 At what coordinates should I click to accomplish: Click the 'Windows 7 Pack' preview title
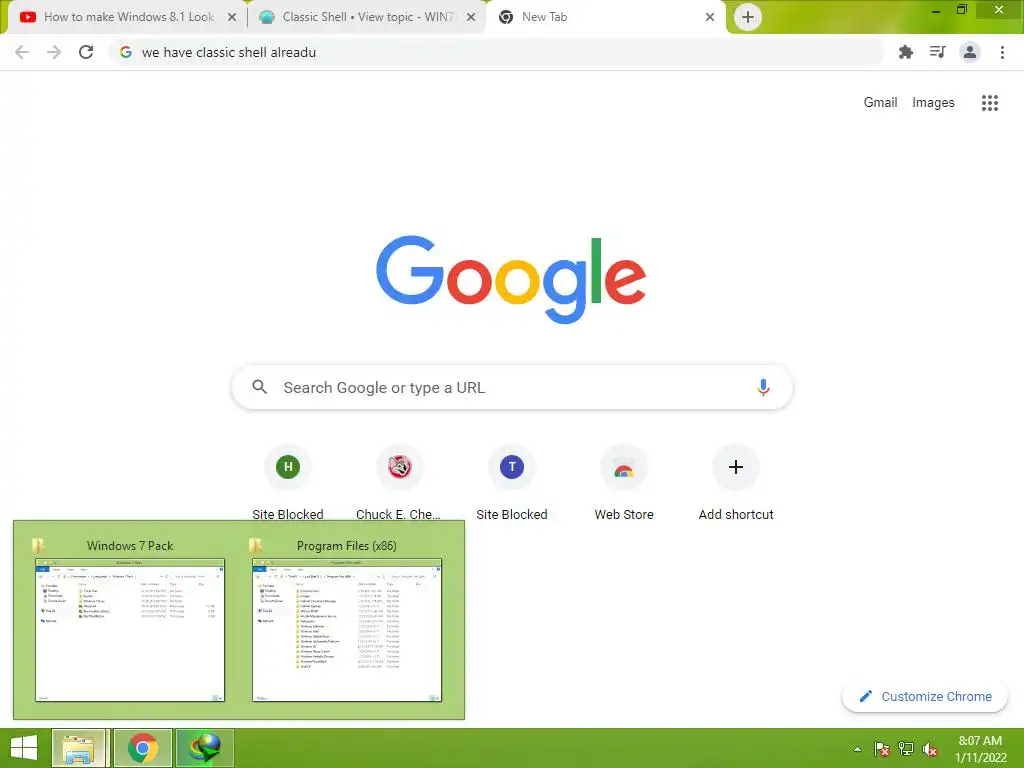coord(130,545)
